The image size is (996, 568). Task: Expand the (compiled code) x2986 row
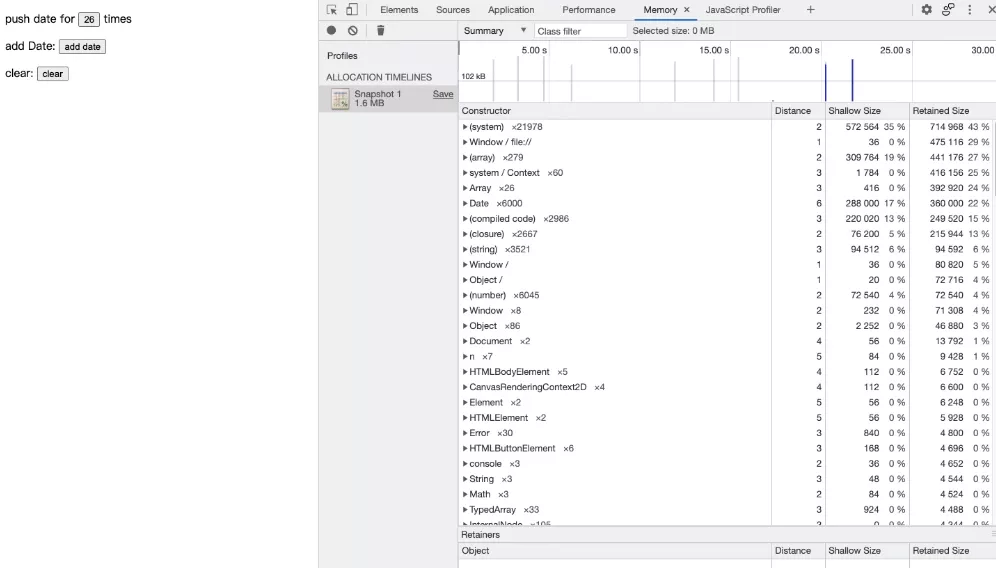pos(465,219)
